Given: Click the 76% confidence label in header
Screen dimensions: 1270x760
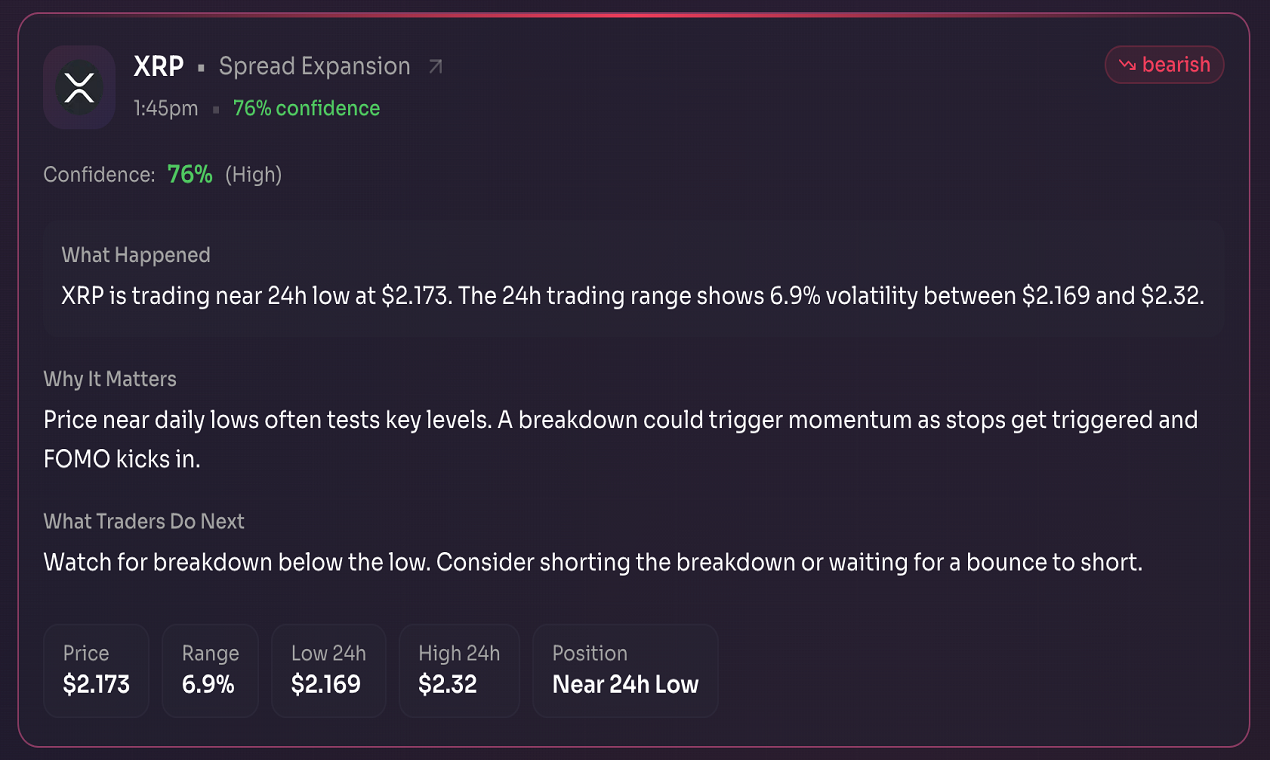Looking at the screenshot, I should coord(306,108).
